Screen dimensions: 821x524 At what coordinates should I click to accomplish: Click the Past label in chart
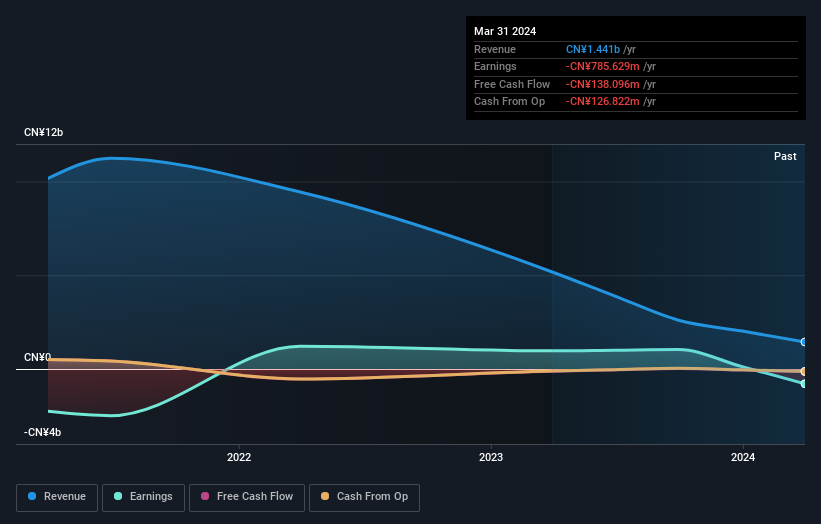click(785, 156)
